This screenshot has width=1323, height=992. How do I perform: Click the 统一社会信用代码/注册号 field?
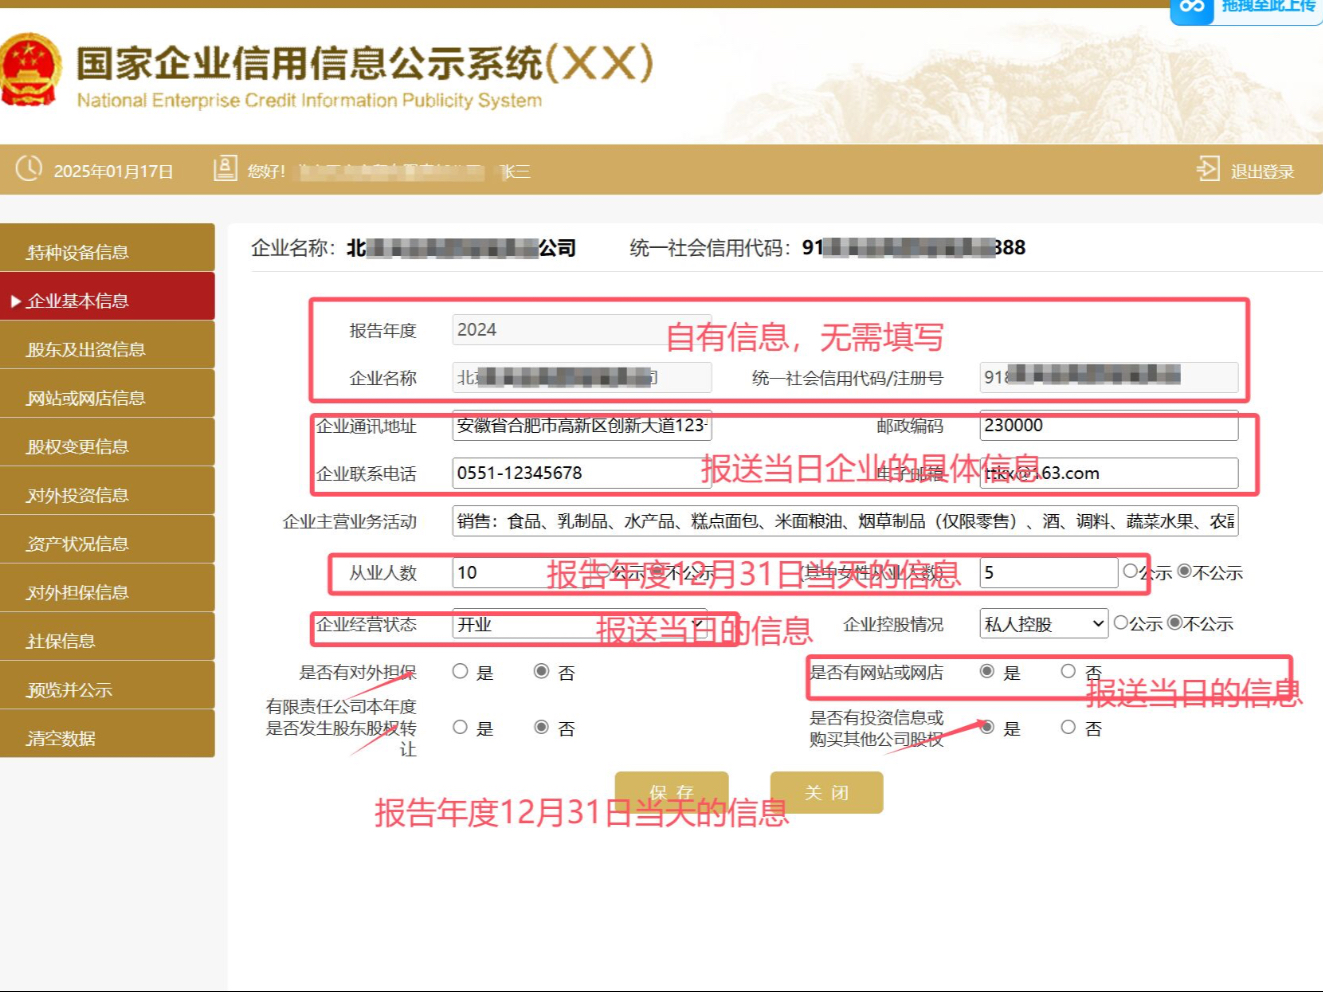pyautogui.click(x=1109, y=377)
